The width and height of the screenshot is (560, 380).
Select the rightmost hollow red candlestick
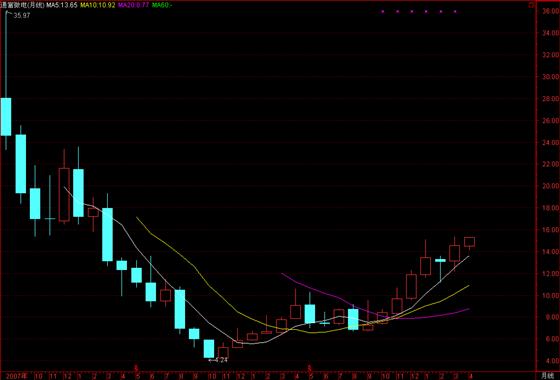tap(469, 242)
